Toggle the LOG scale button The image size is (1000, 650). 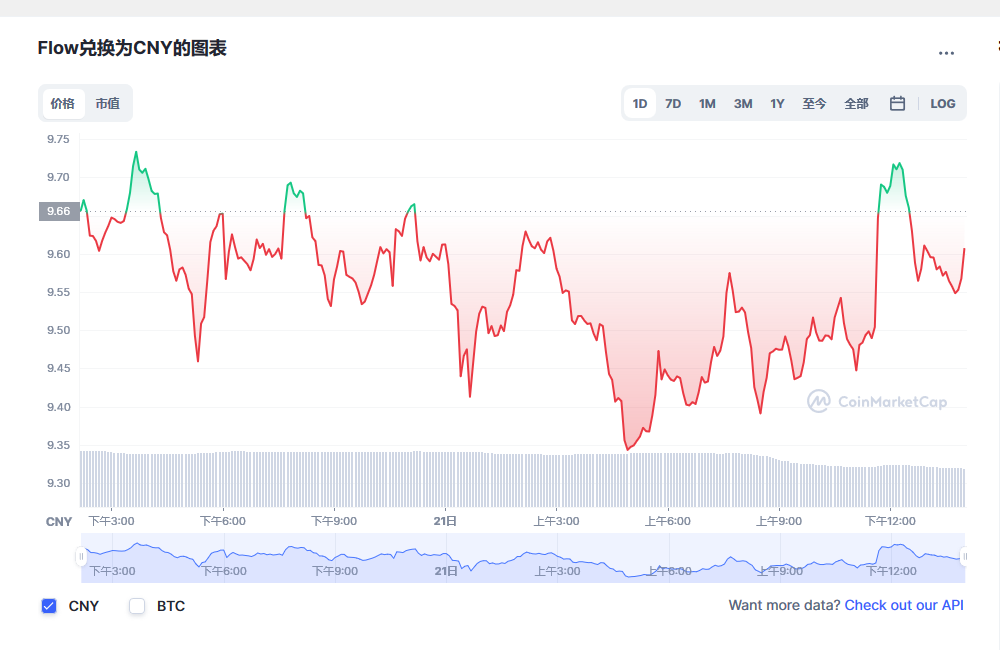point(943,103)
